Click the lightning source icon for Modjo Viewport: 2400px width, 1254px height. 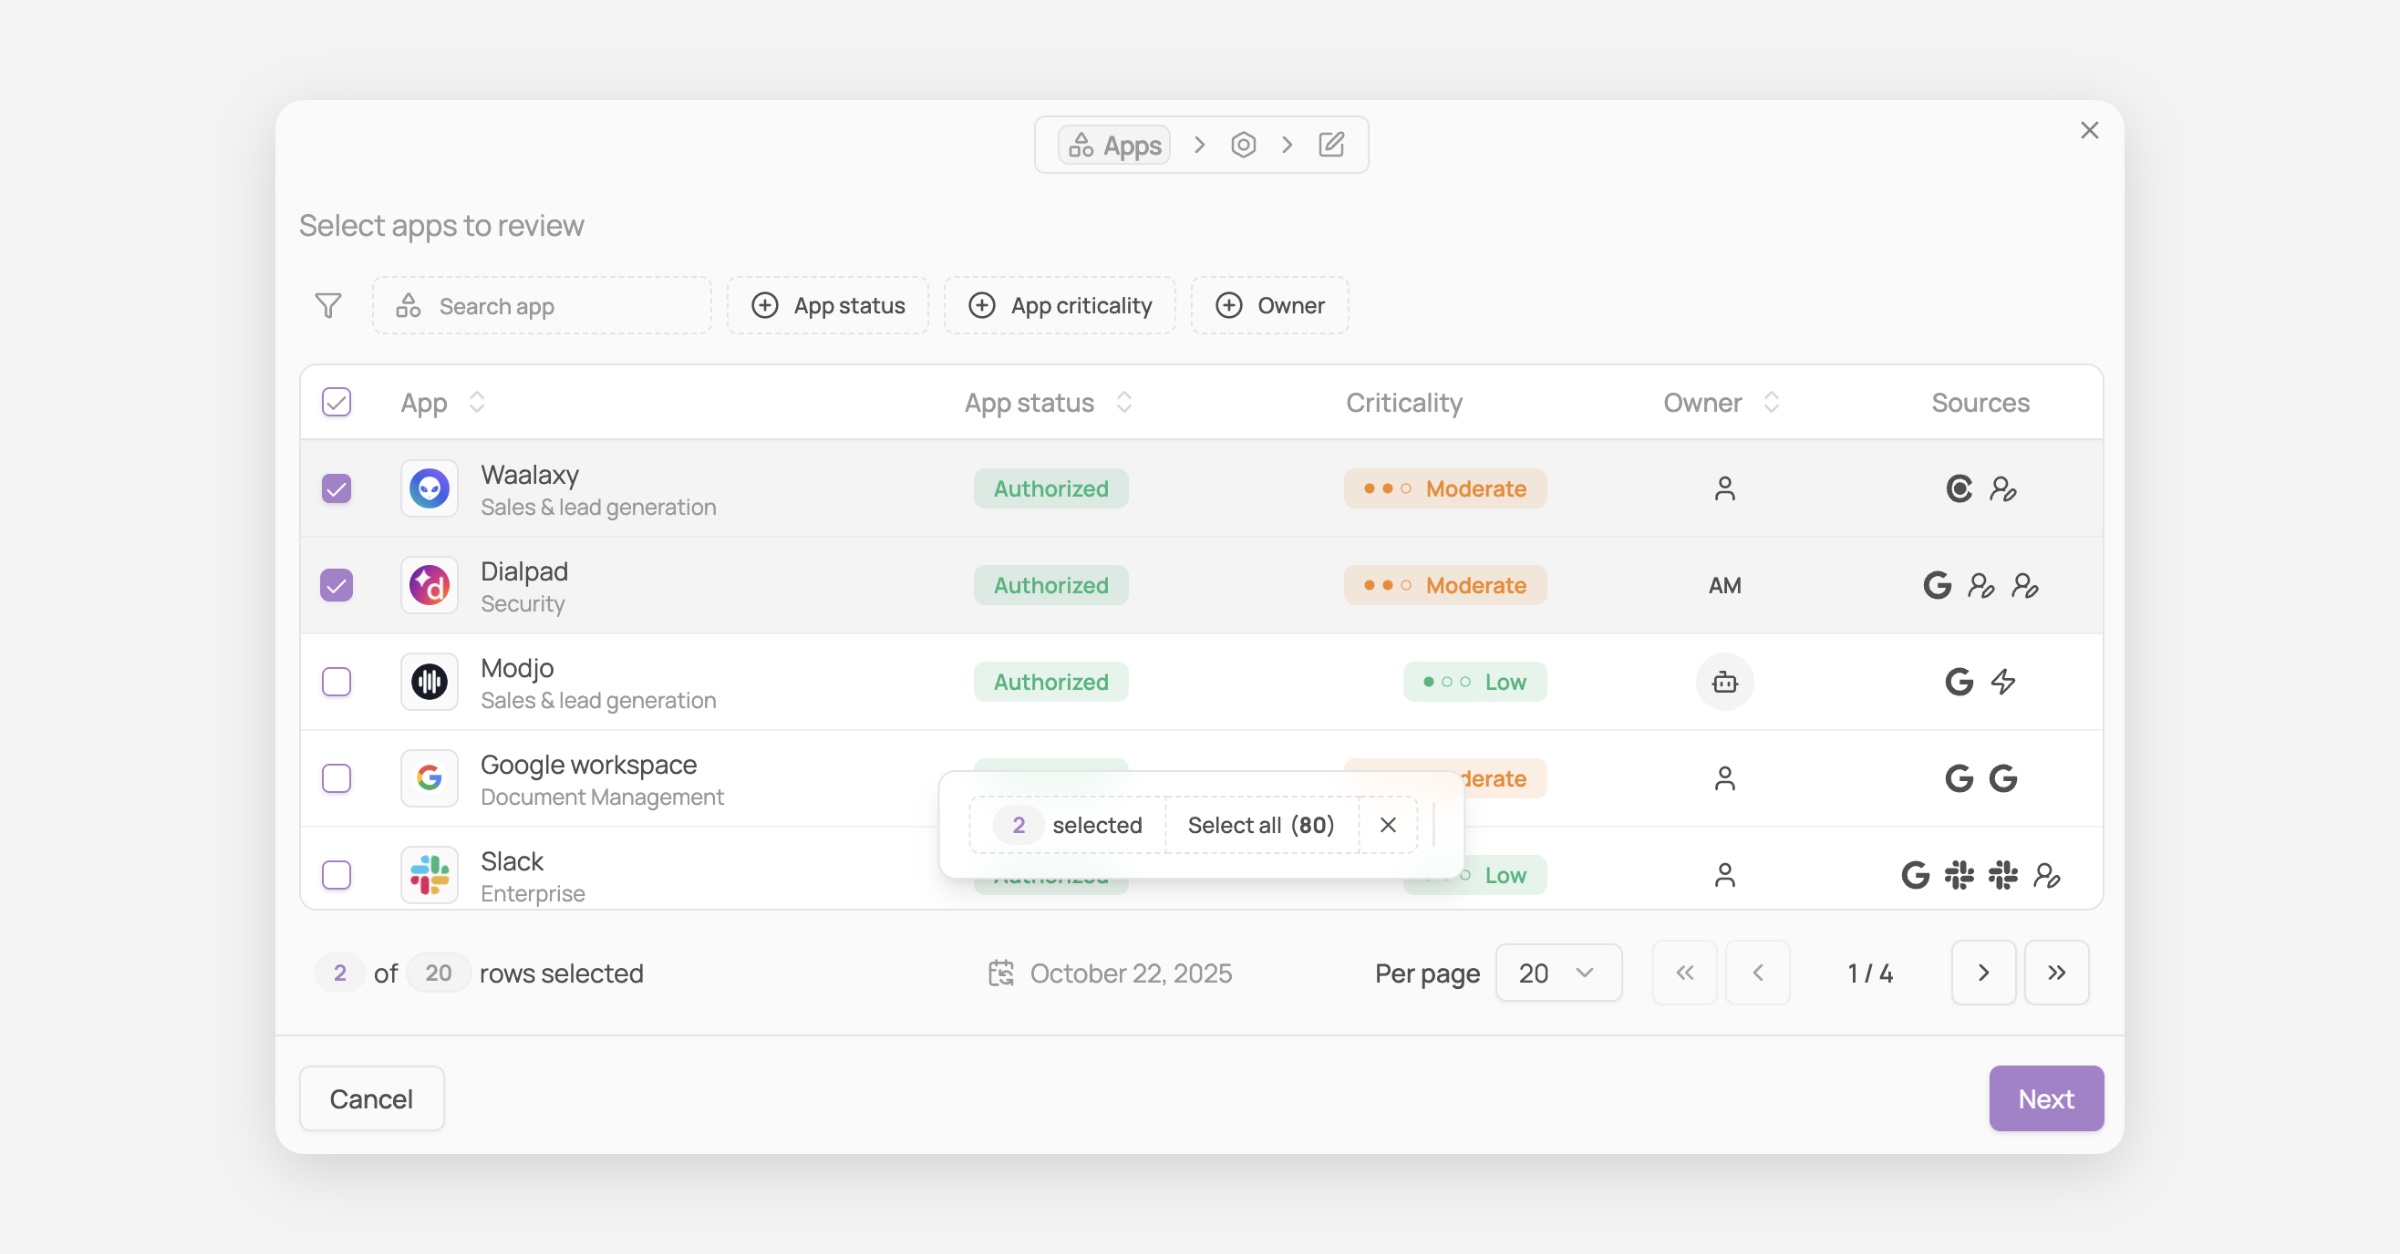click(x=2003, y=682)
